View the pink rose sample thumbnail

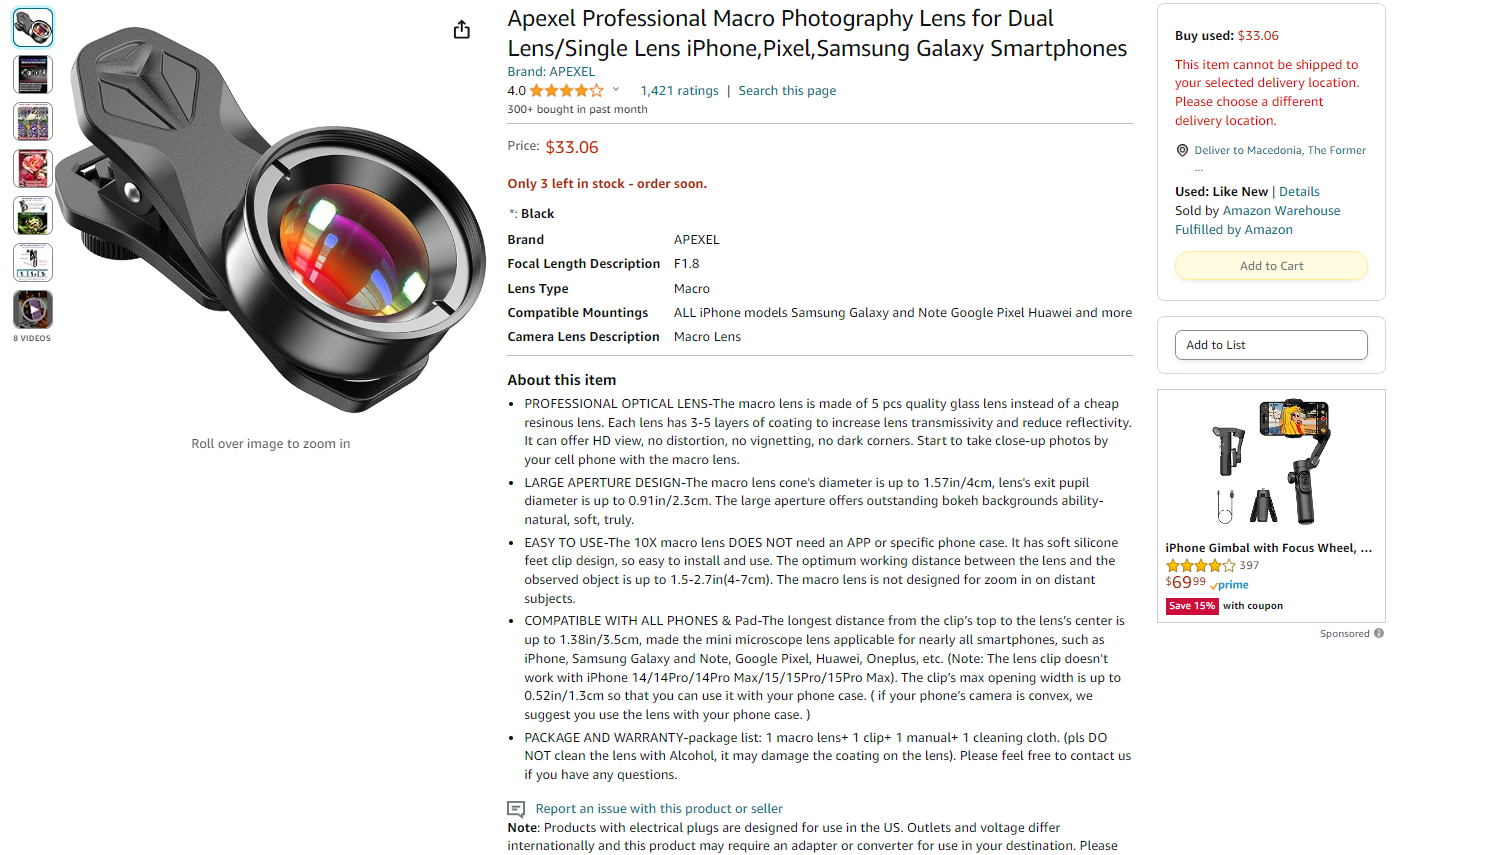33,169
